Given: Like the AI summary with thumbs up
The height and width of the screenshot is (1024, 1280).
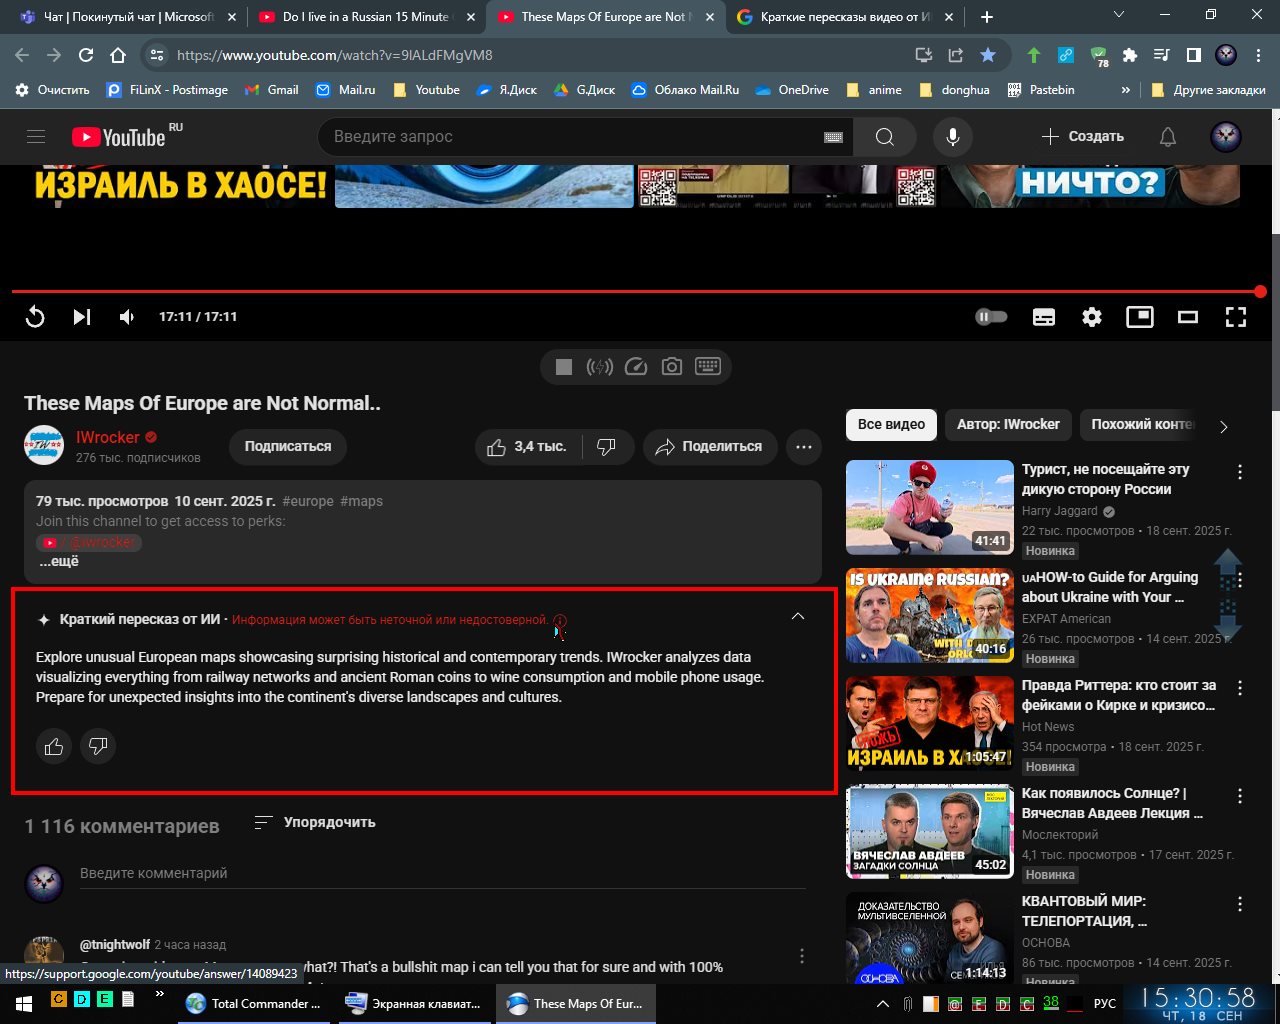Looking at the screenshot, I should coord(54,746).
